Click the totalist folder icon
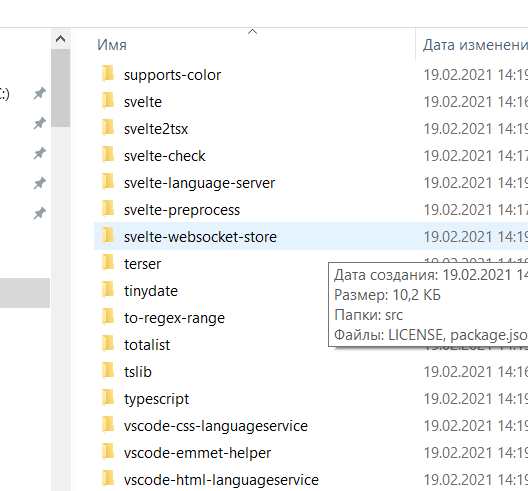This screenshot has height=491, width=528. coord(108,344)
